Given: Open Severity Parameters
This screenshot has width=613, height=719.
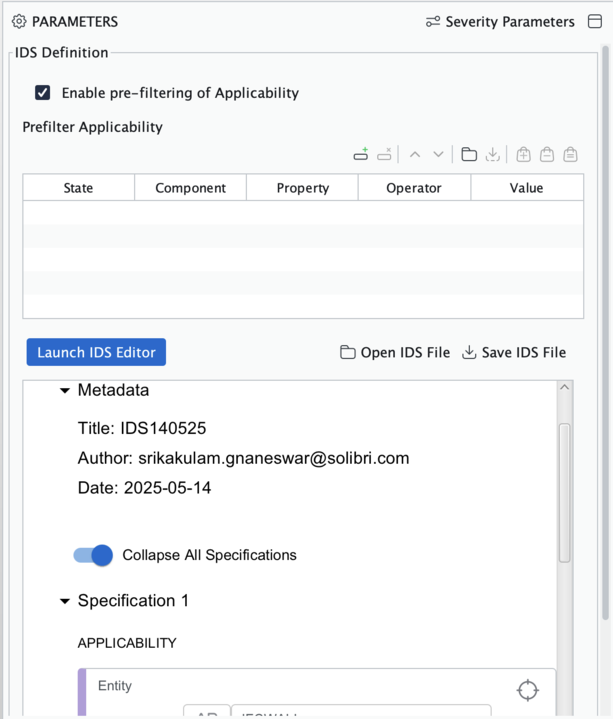Looking at the screenshot, I should click(x=500, y=21).
